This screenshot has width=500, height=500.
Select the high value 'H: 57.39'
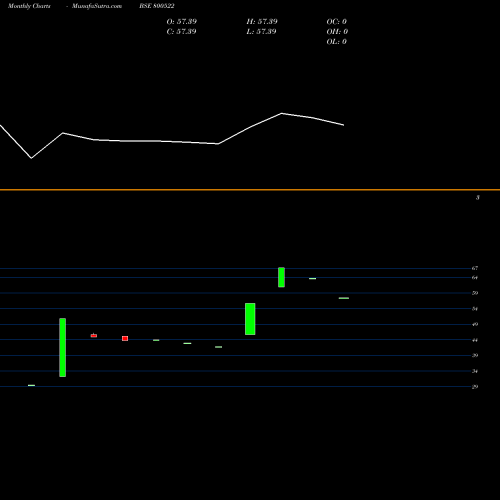pos(262,21)
